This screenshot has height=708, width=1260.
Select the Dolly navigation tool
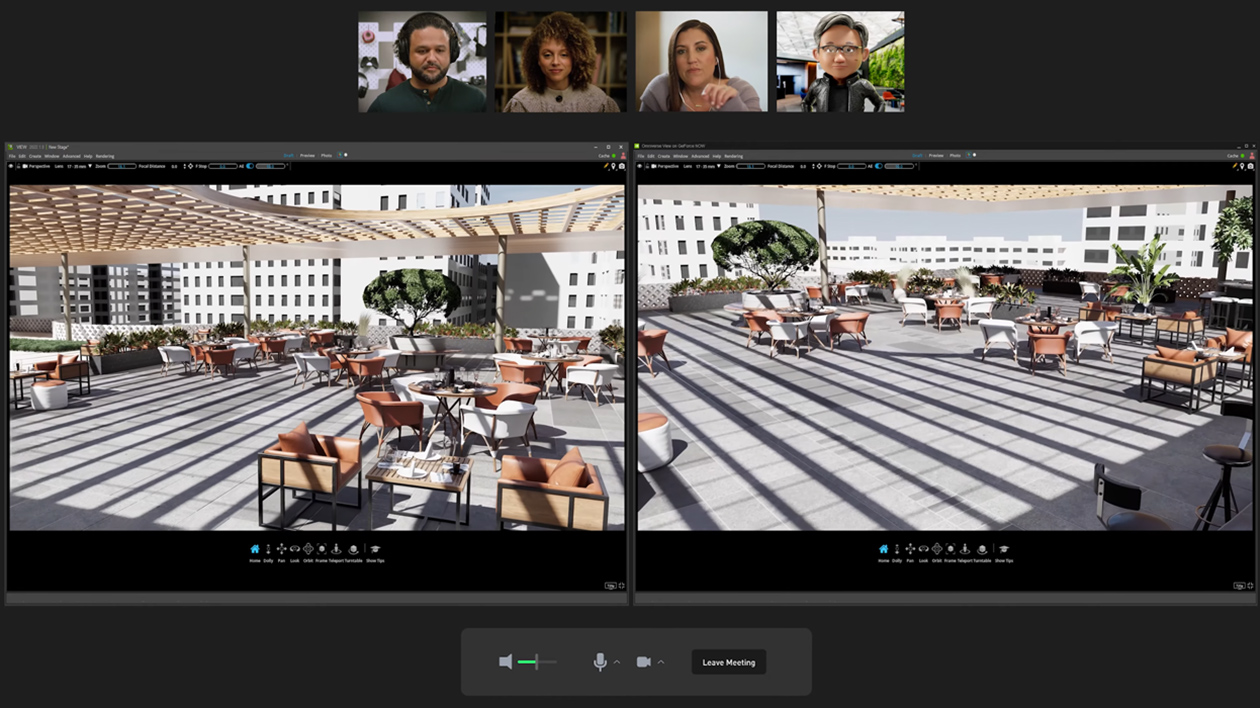click(269, 548)
